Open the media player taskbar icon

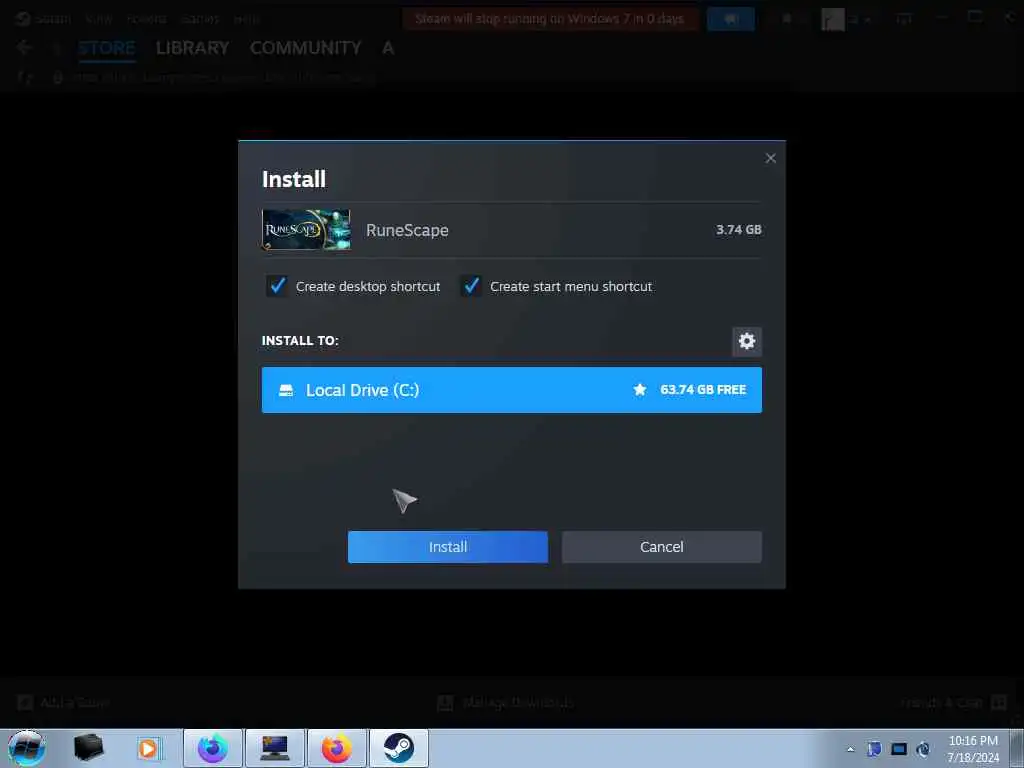pyautogui.click(x=148, y=748)
